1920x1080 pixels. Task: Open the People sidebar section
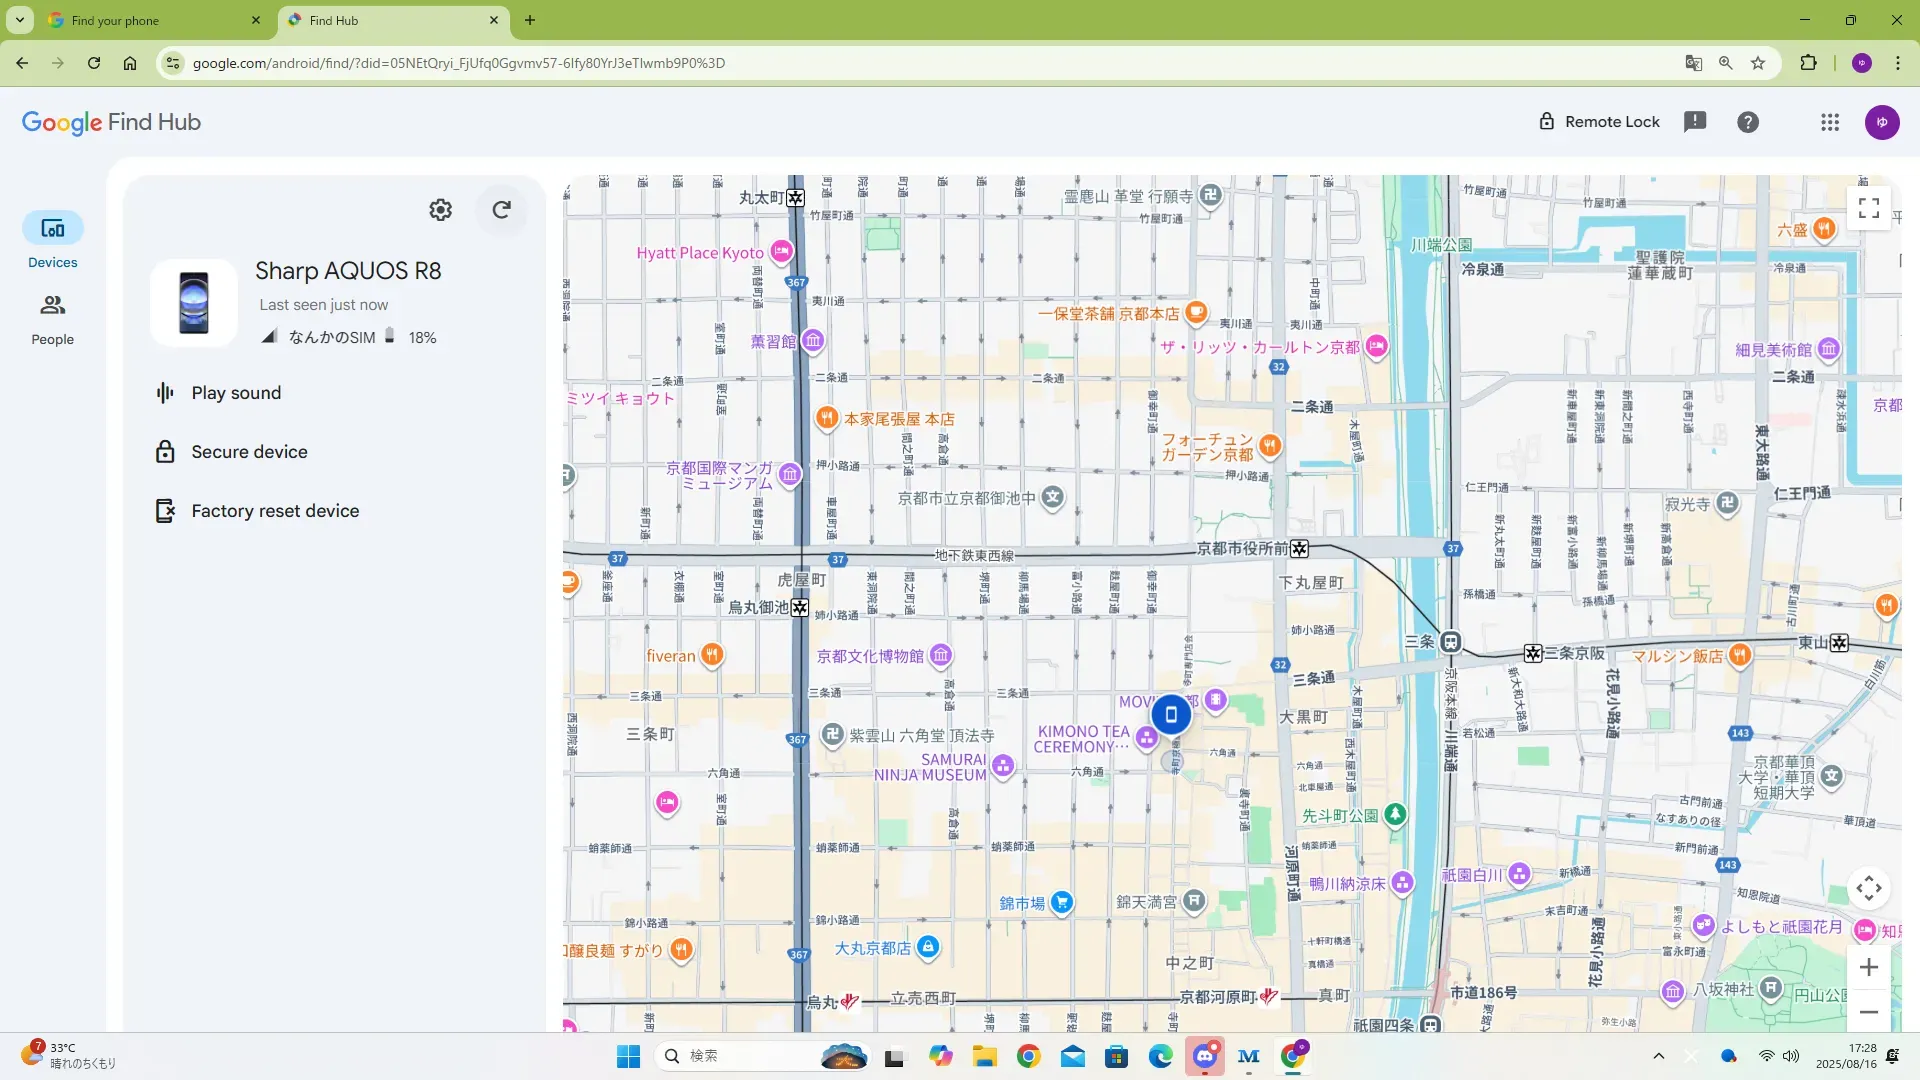coord(52,319)
